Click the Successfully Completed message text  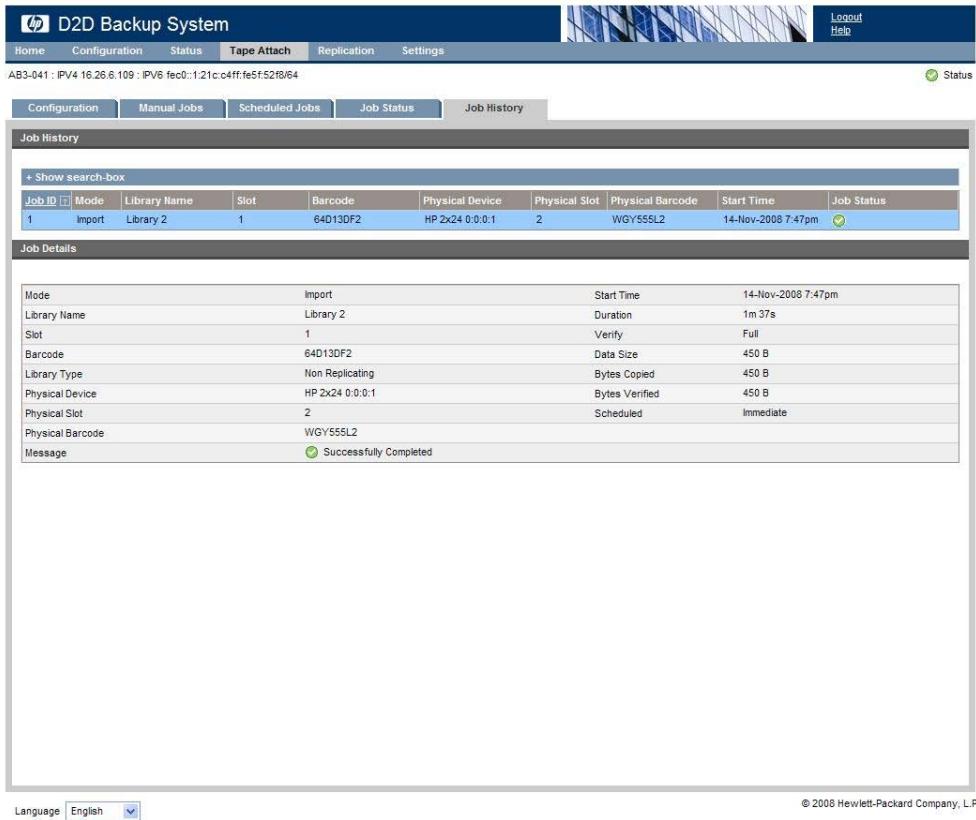pyautogui.click(x=377, y=452)
